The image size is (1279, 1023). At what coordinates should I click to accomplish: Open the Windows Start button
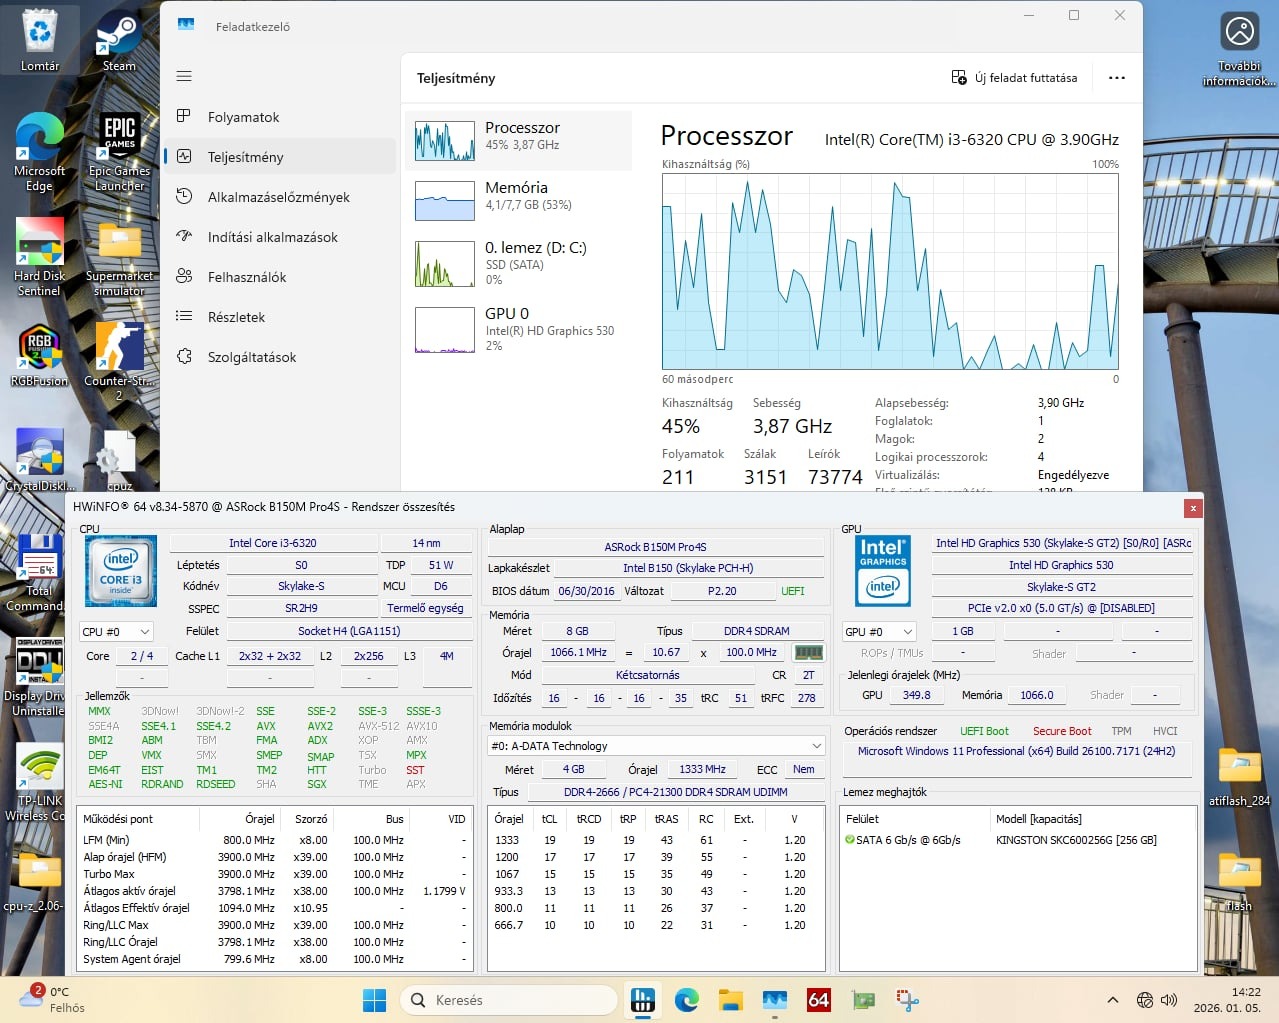[x=374, y=1000]
